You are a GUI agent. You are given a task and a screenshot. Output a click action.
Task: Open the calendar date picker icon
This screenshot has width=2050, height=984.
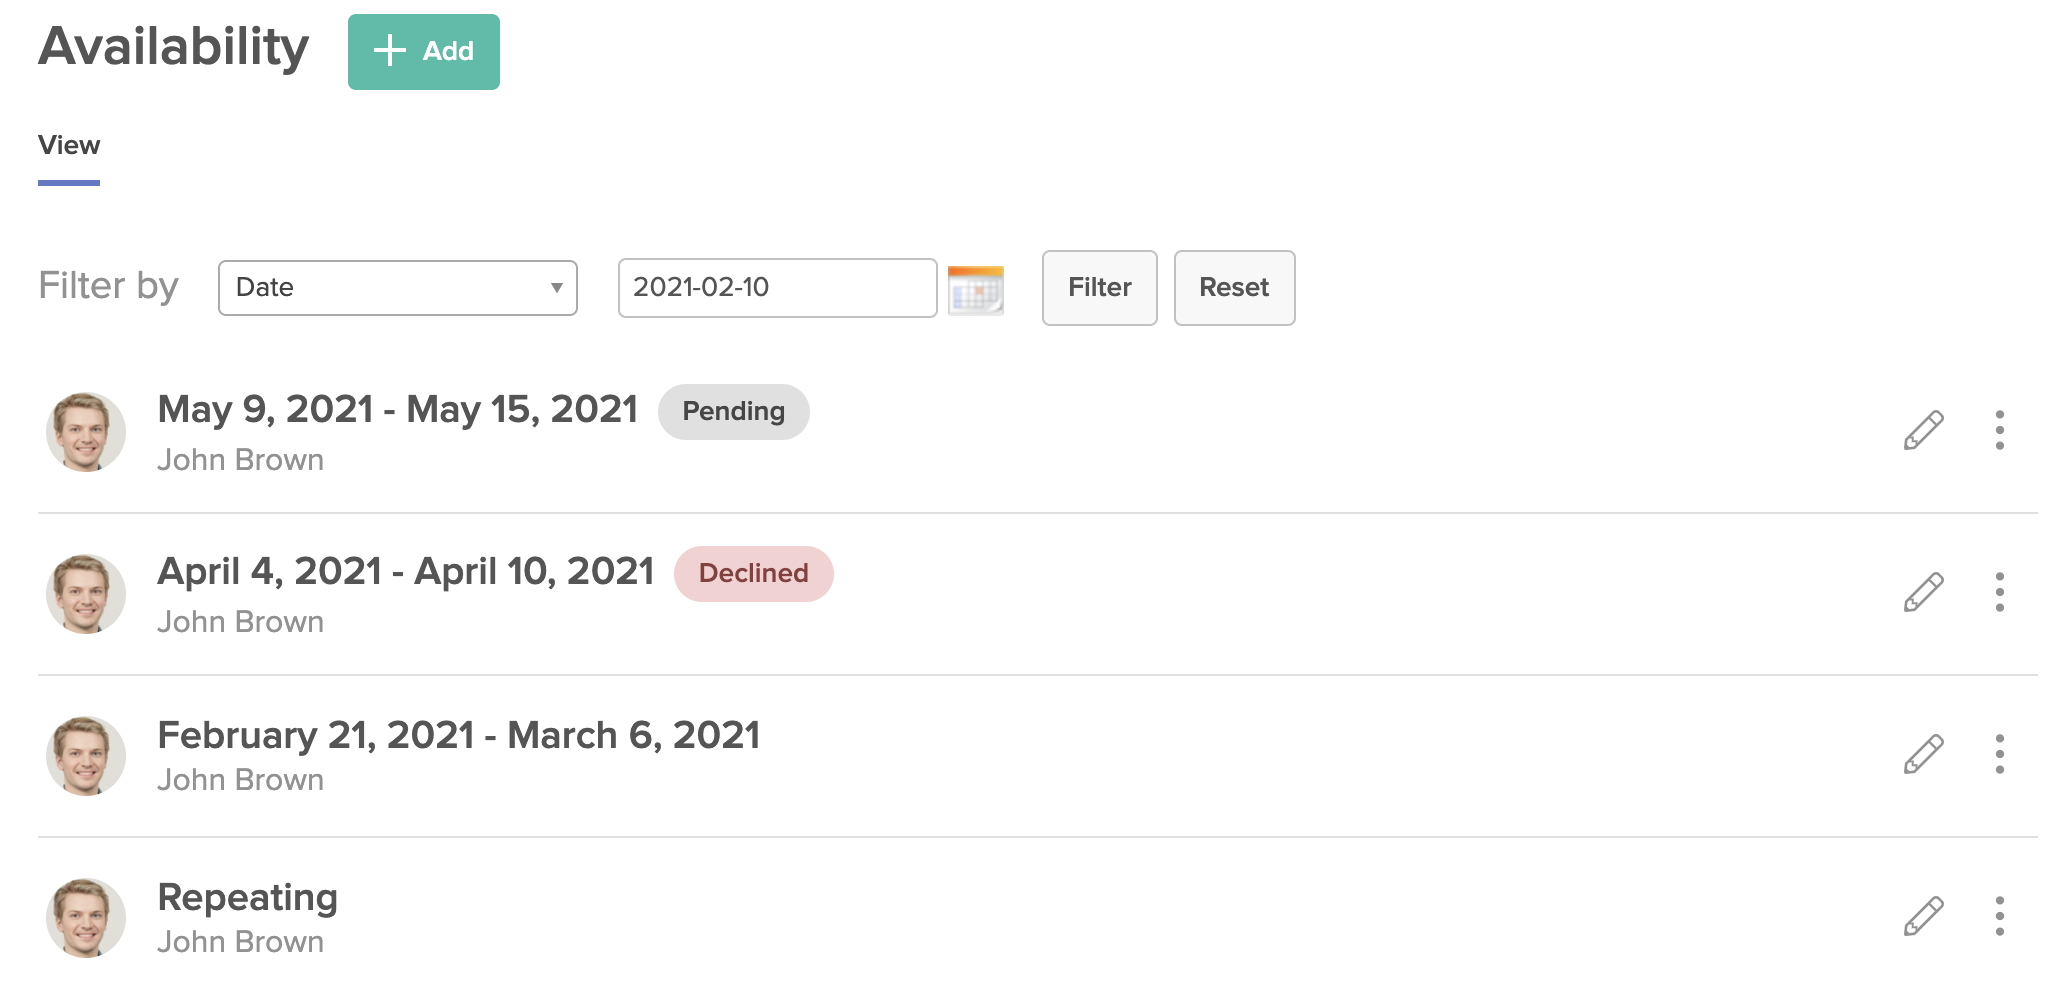coord(975,290)
